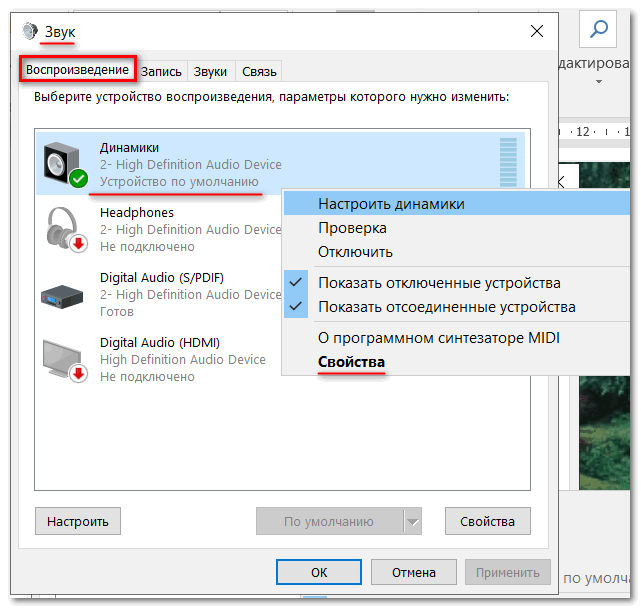Click the Отмена button
Image resolution: width=641 pixels, height=609 pixels.
414,572
